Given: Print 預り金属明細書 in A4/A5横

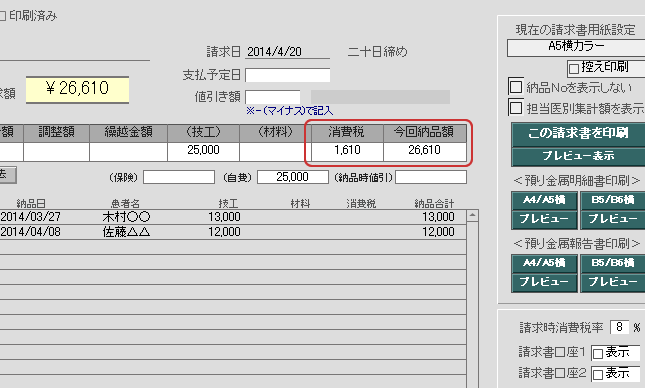Looking at the screenshot, I should pyautogui.click(x=544, y=200).
